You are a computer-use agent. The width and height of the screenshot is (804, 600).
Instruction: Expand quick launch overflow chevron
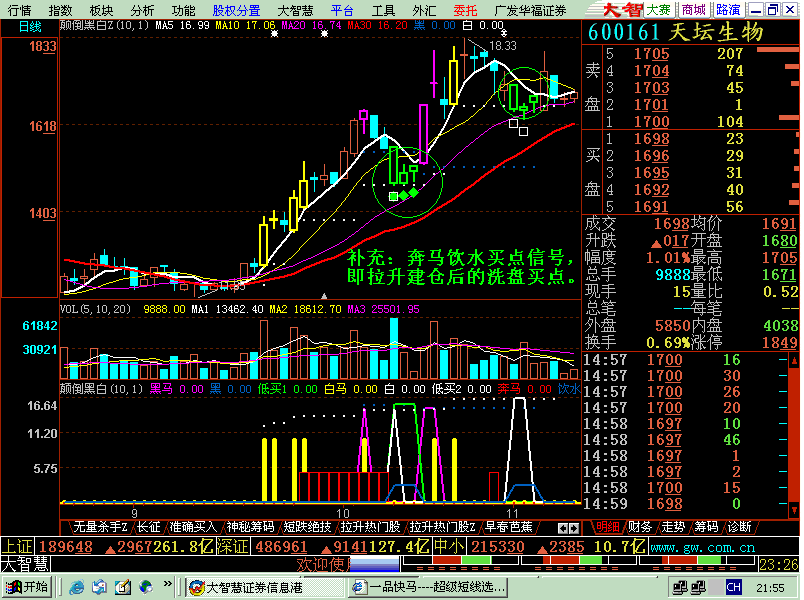pyautogui.click(x=167, y=584)
